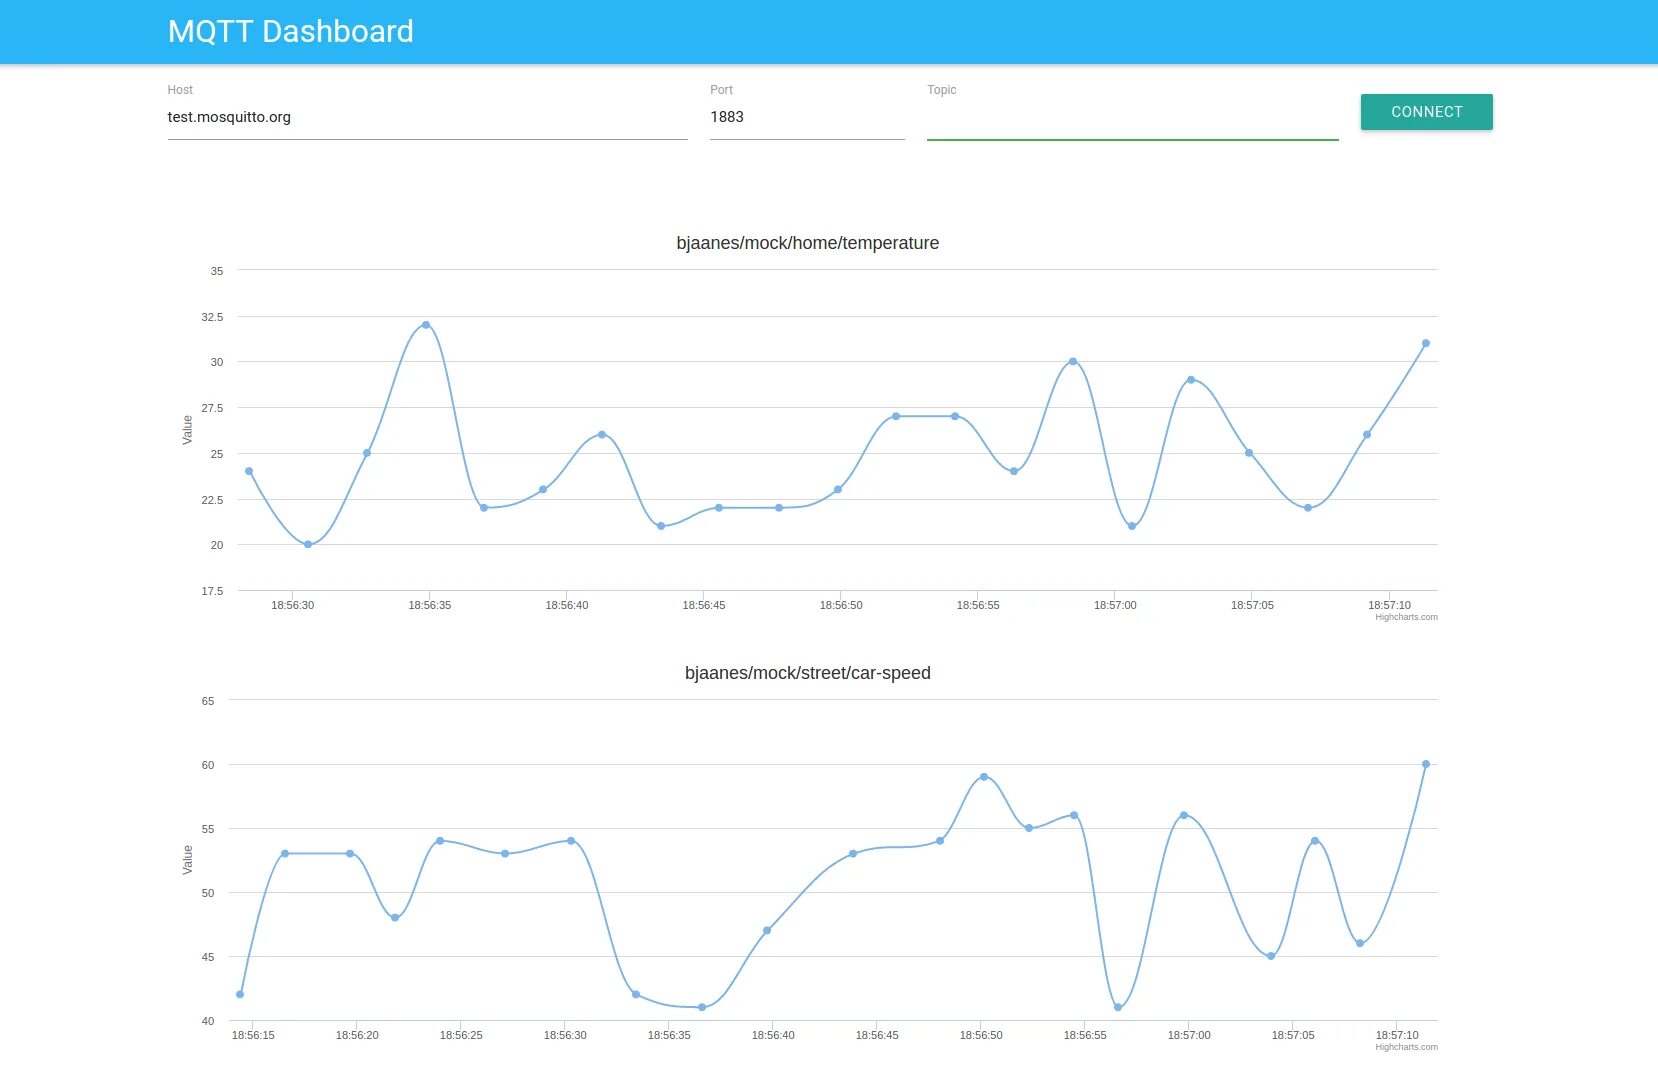
Task: Click the Port input field
Action: point(807,118)
